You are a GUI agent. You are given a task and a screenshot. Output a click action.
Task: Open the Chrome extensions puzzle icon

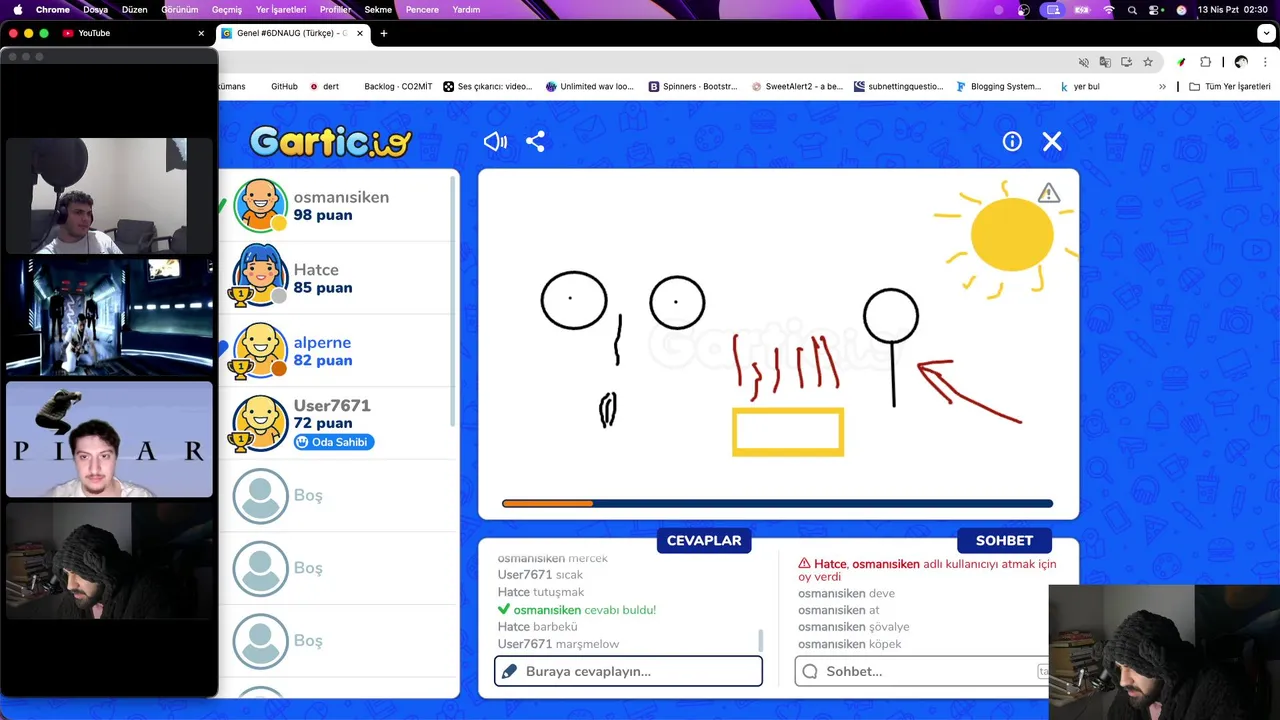[1205, 62]
